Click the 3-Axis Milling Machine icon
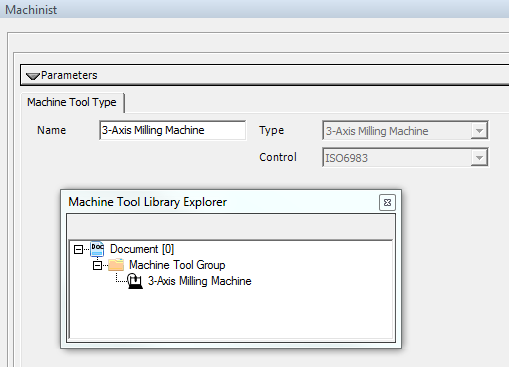This screenshot has width=509, height=367. [135, 281]
